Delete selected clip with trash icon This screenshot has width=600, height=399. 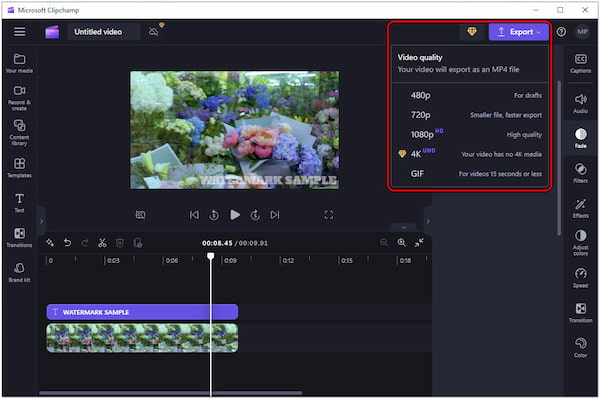[120, 243]
